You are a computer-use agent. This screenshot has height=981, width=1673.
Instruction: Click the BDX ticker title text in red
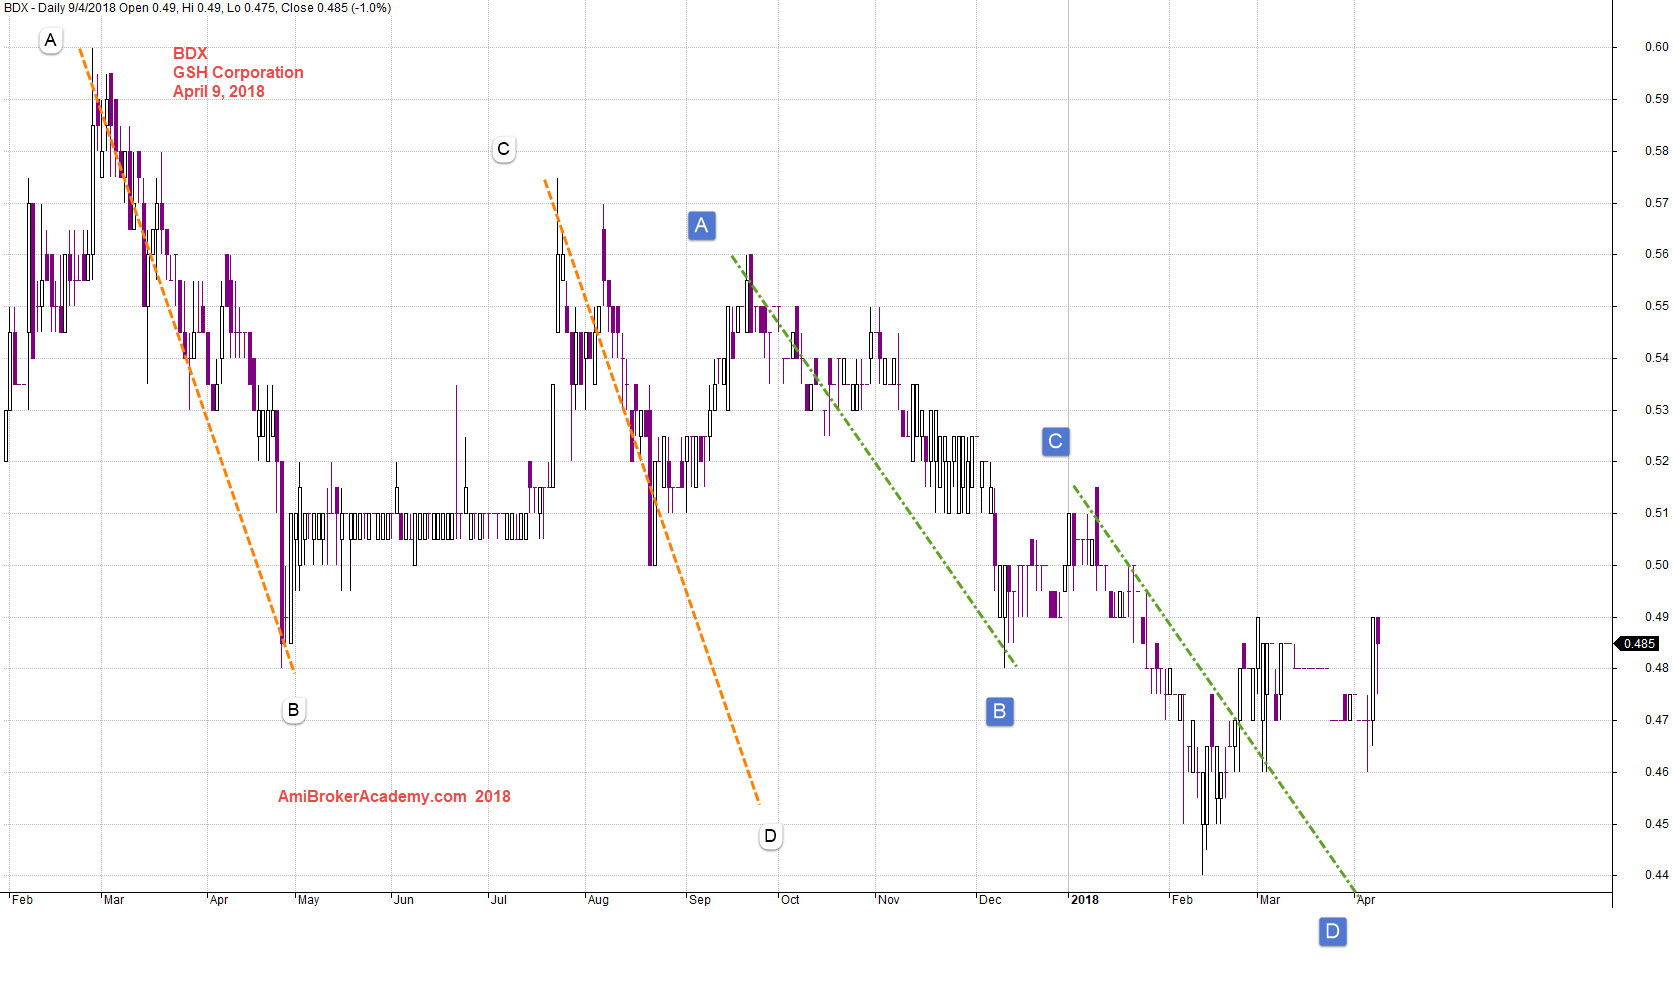190,54
